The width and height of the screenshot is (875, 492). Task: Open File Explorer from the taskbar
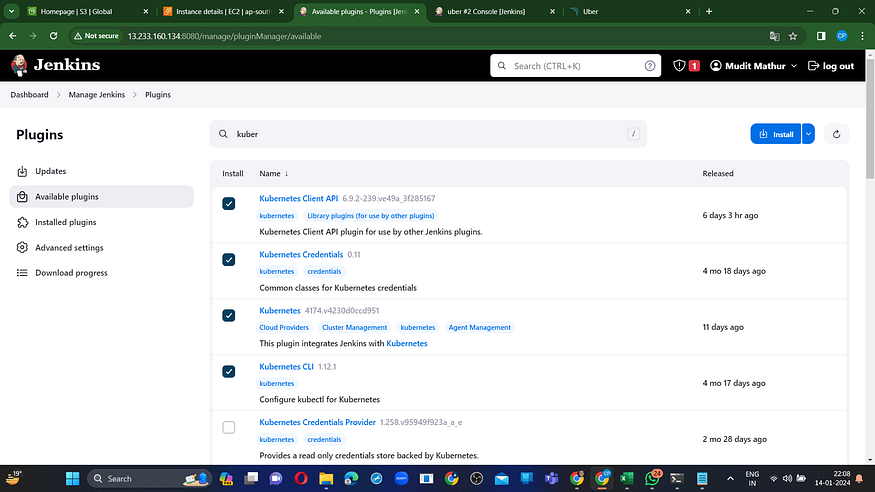point(326,479)
